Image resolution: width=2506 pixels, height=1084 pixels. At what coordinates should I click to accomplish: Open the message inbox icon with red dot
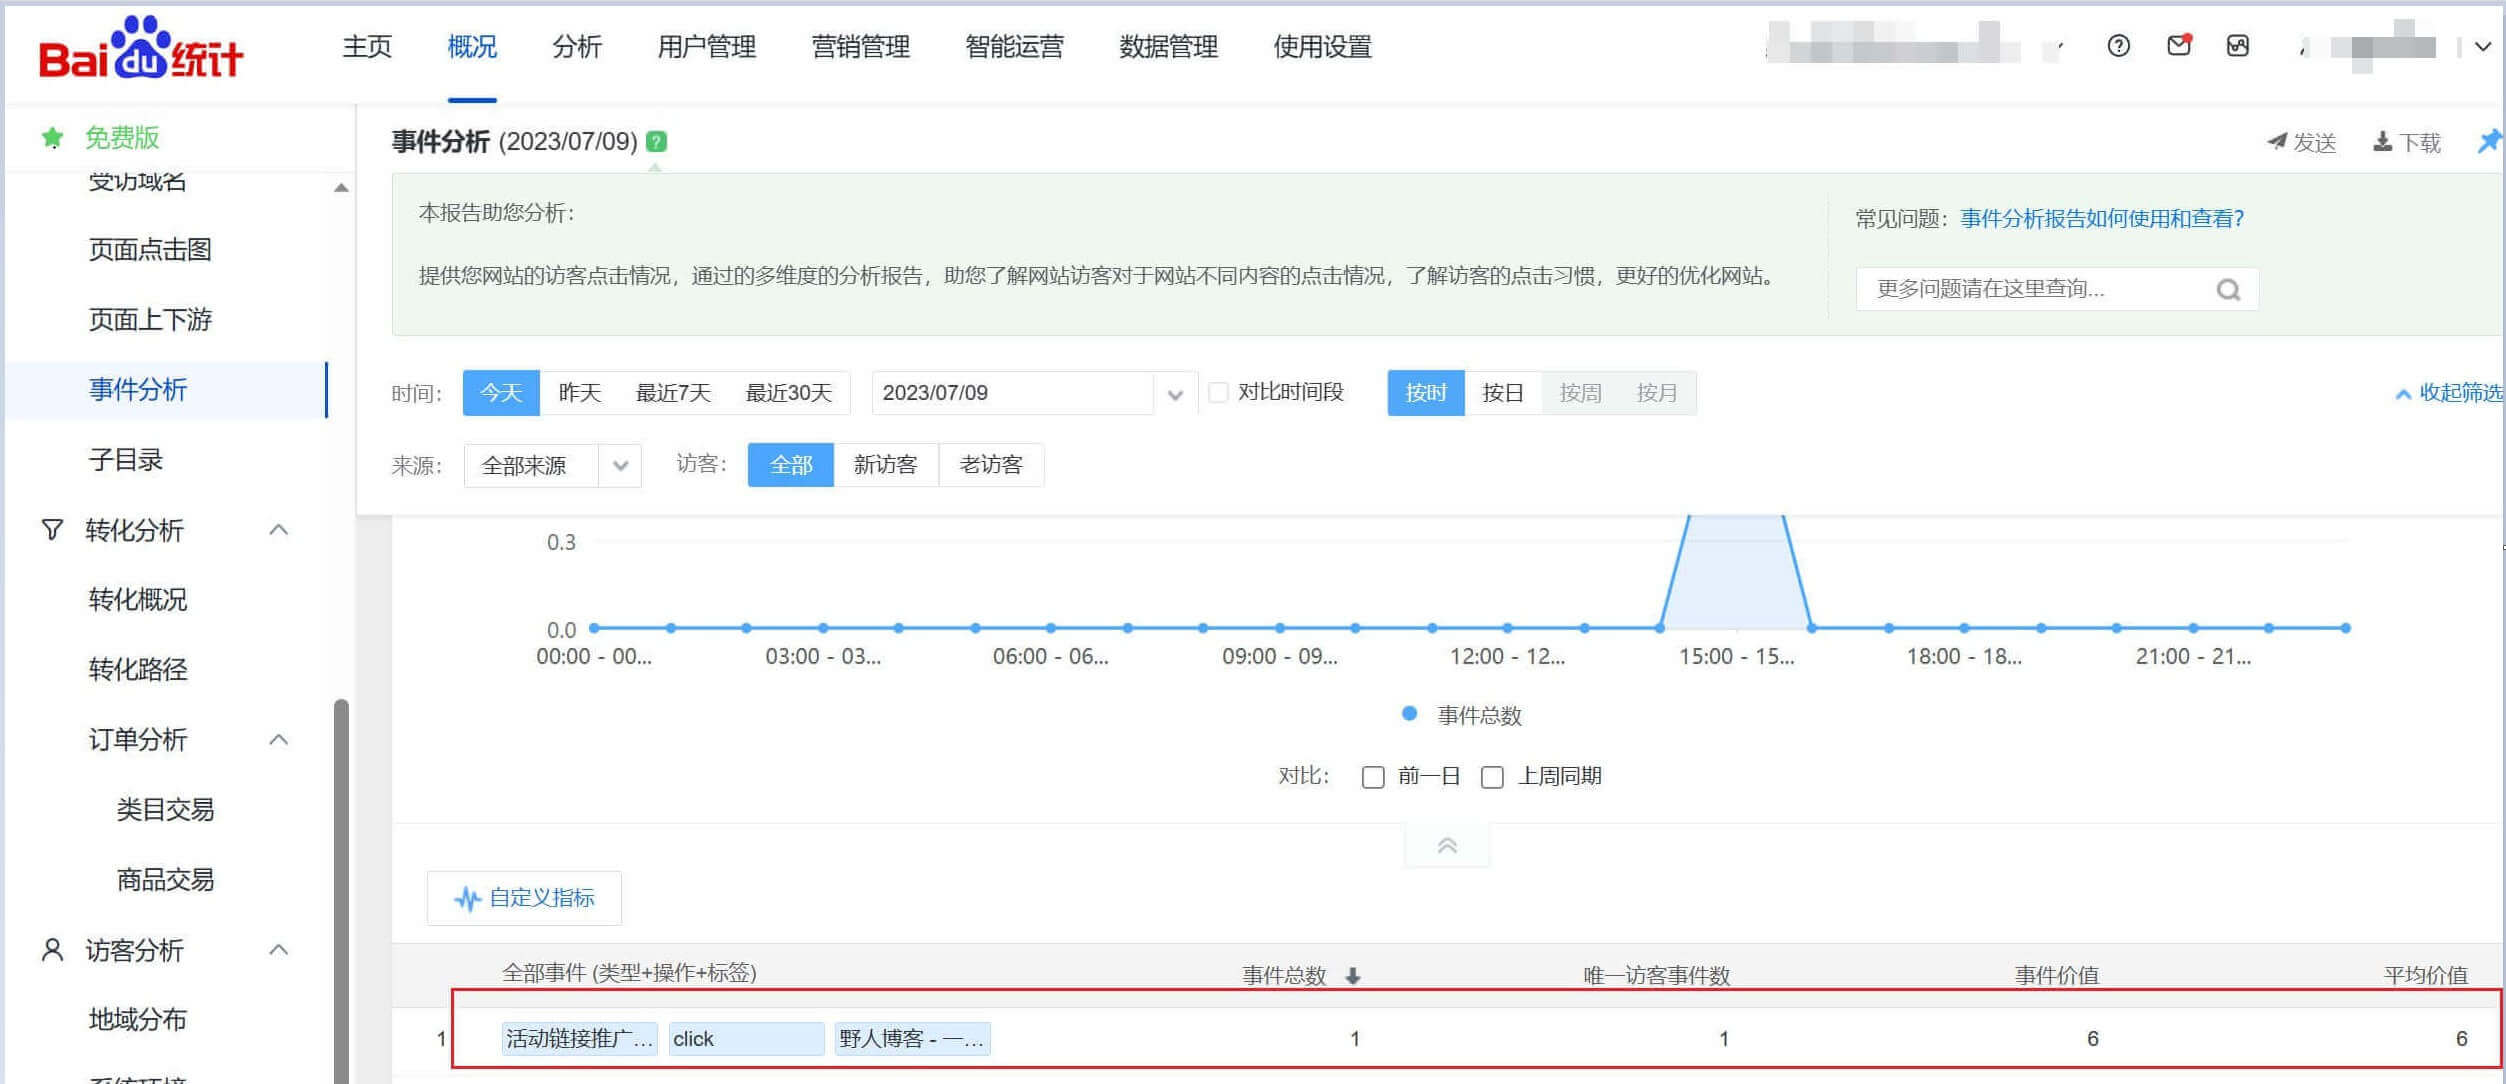pos(2179,45)
